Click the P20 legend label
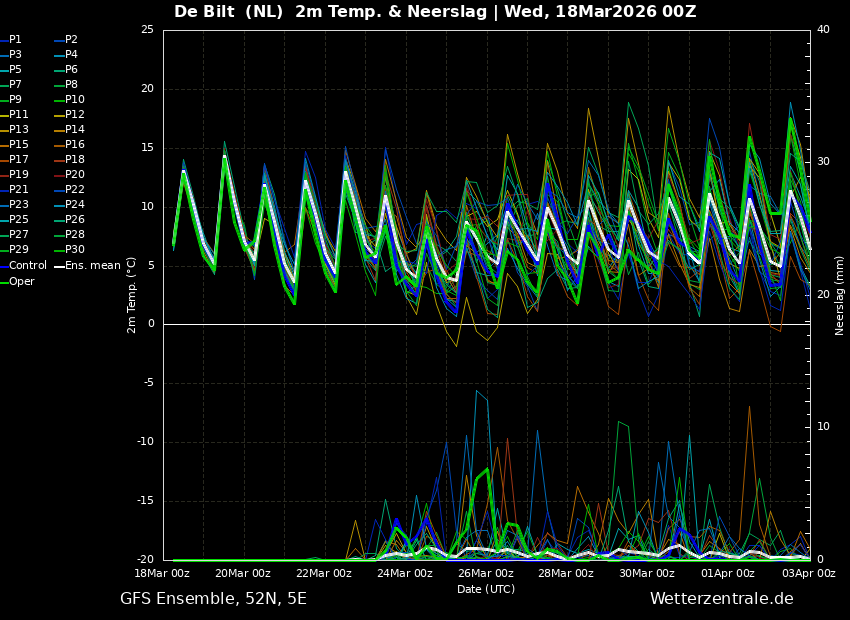The width and height of the screenshot is (850, 620). point(75,175)
